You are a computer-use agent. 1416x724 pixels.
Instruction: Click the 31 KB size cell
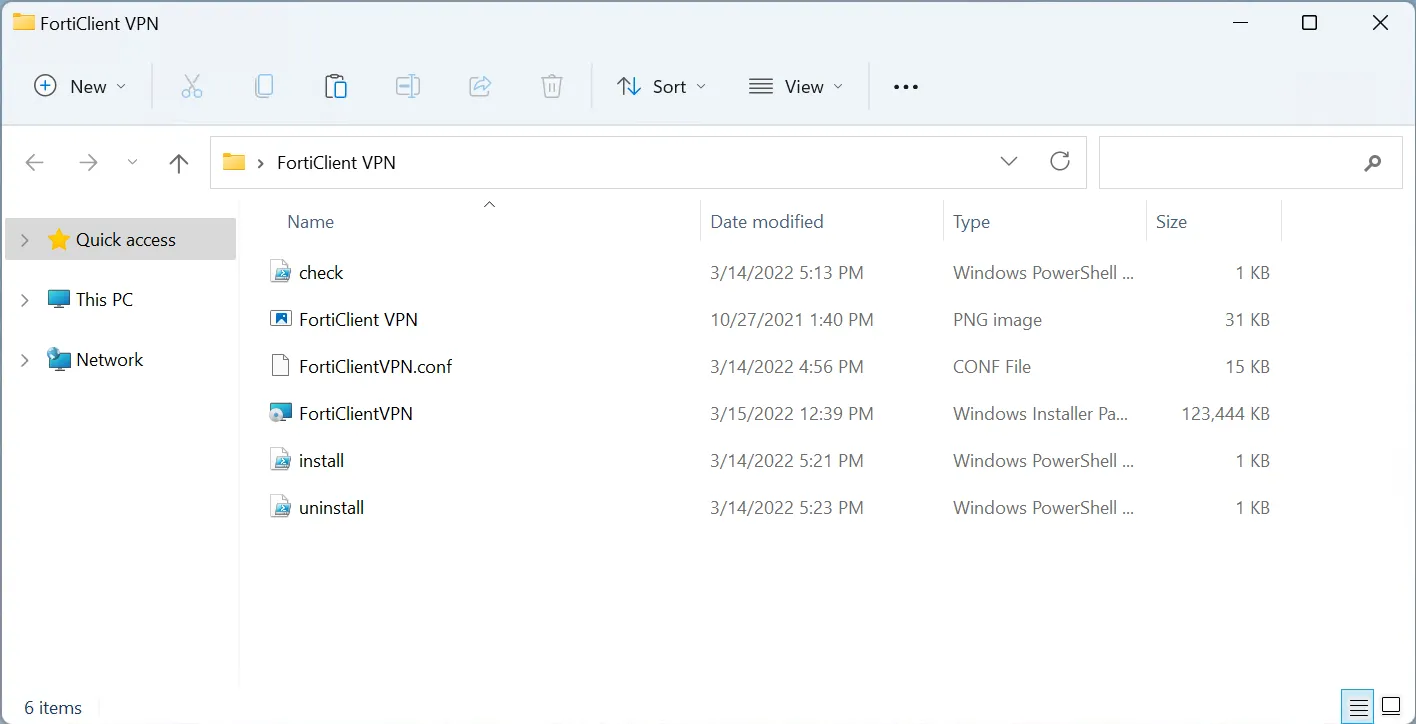click(1247, 319)
